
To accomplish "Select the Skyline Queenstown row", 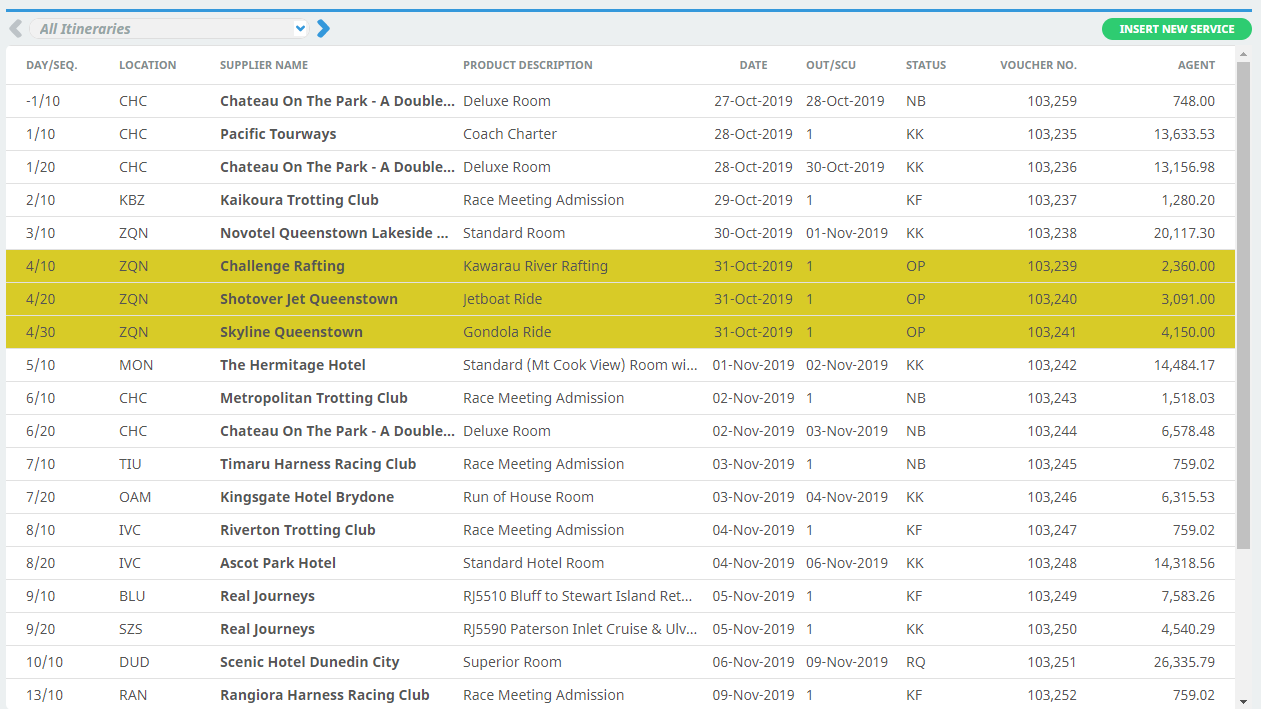I will click(x=620, y=332).
